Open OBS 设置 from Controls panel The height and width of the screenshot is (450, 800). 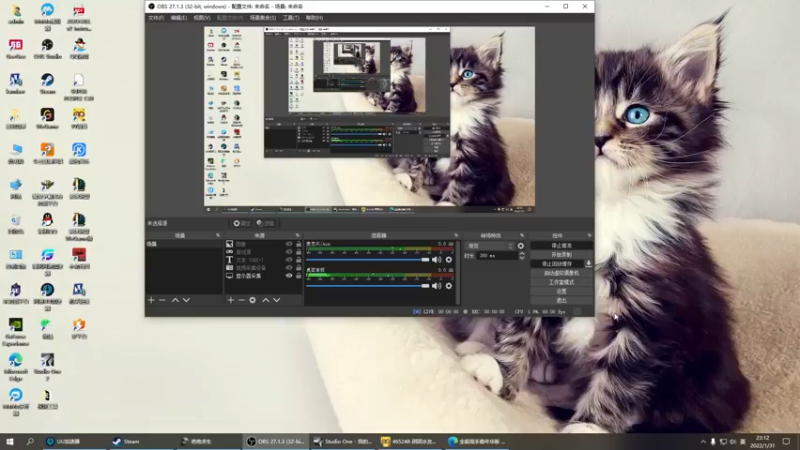(x=561, y=291)
